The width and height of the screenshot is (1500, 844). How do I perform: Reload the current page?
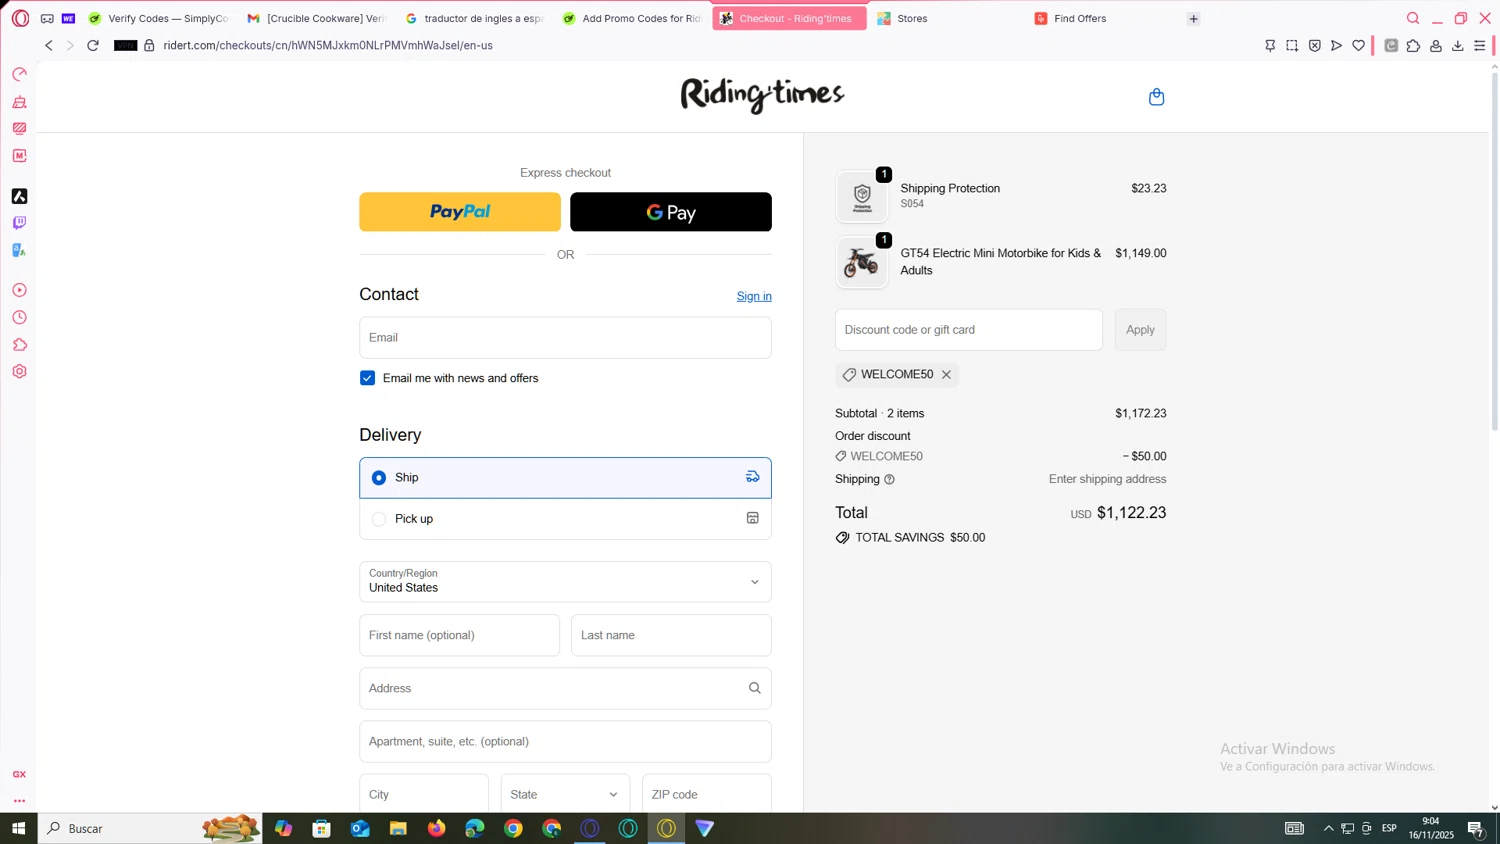coord(93,45)
